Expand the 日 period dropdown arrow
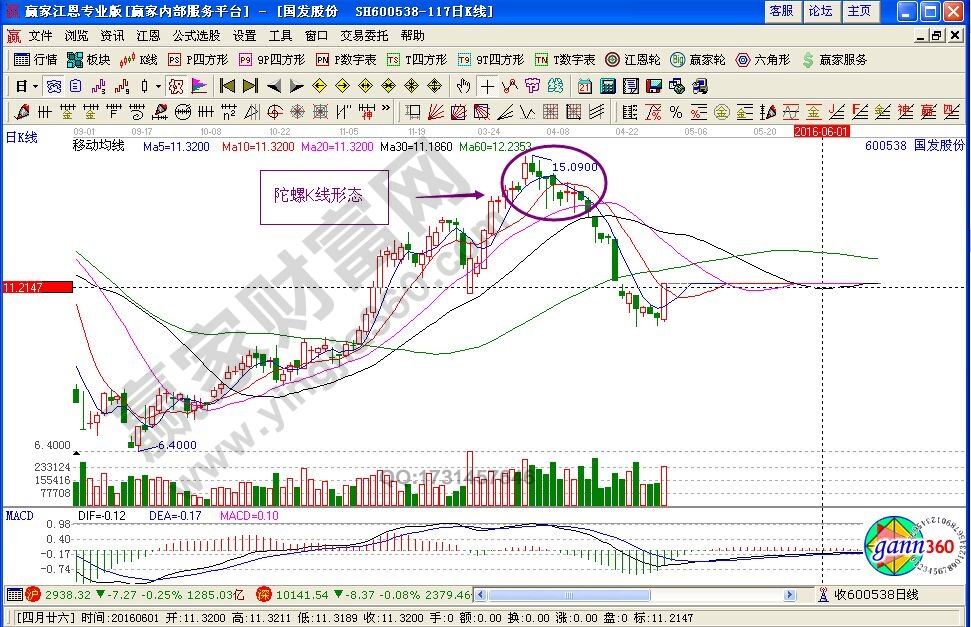971x627 pixels. [x=34, y=86]
